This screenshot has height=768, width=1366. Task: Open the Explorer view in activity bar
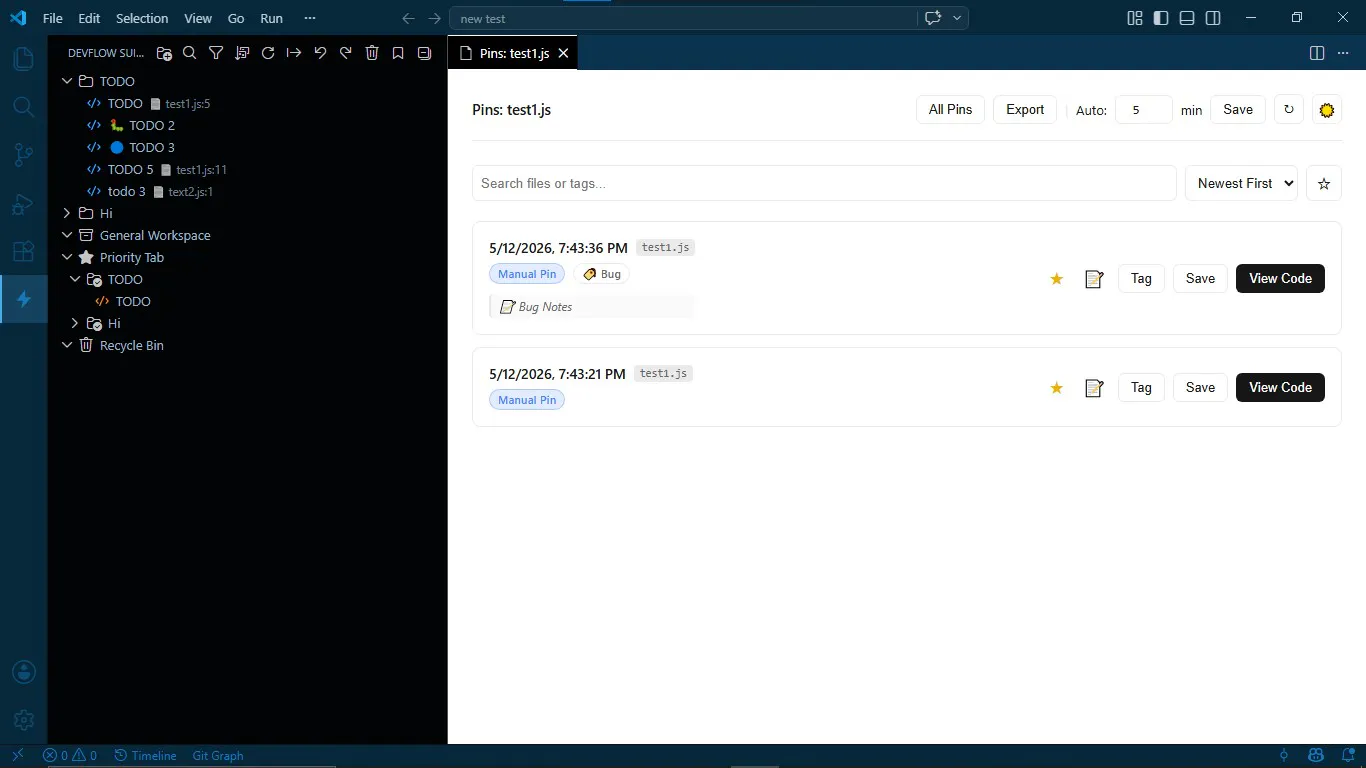point(23,59)
